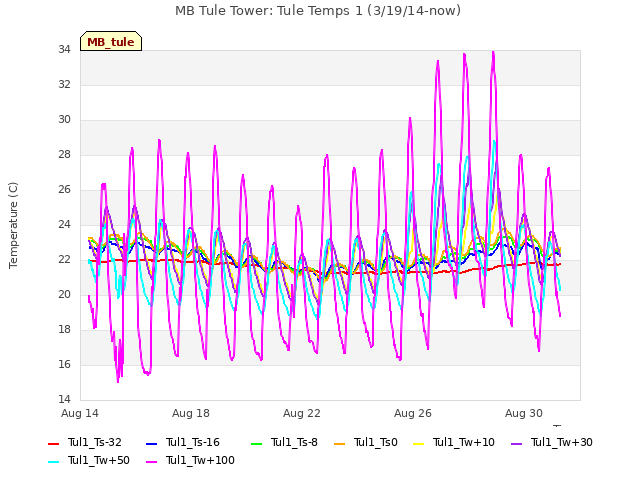Select the Tul1_Tw+50 legend label
The height and width of the screenshot is (480, 640).
(99, 461)
